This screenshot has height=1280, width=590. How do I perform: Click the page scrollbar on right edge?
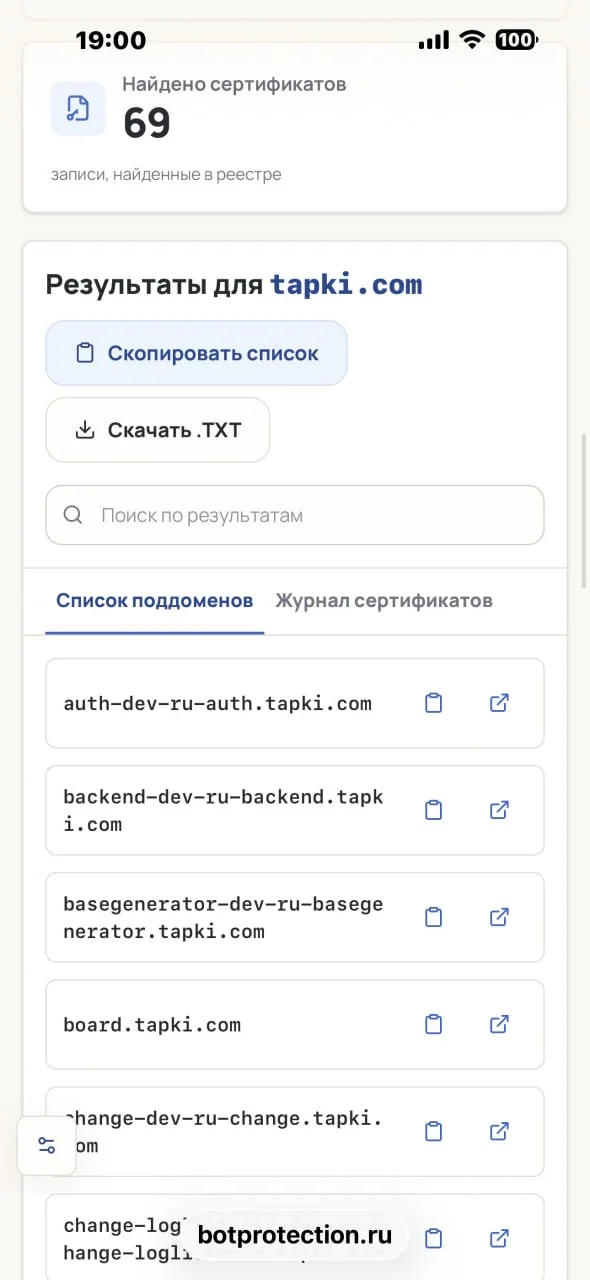585,510
